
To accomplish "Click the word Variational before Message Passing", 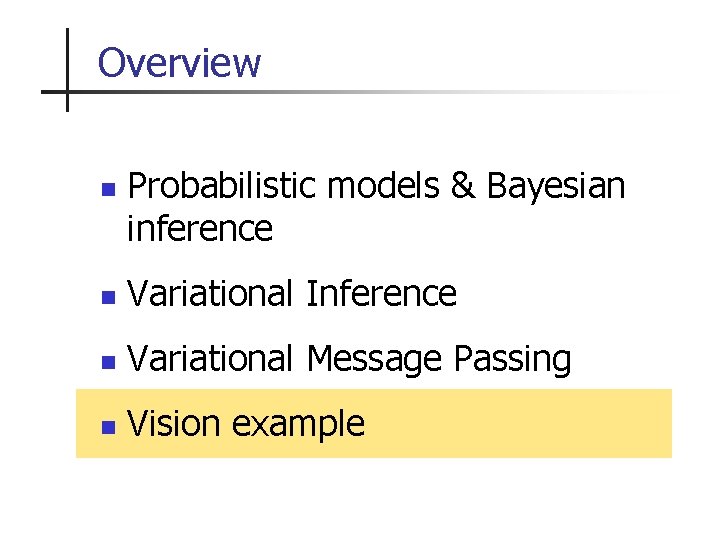I will click(210, 359).
